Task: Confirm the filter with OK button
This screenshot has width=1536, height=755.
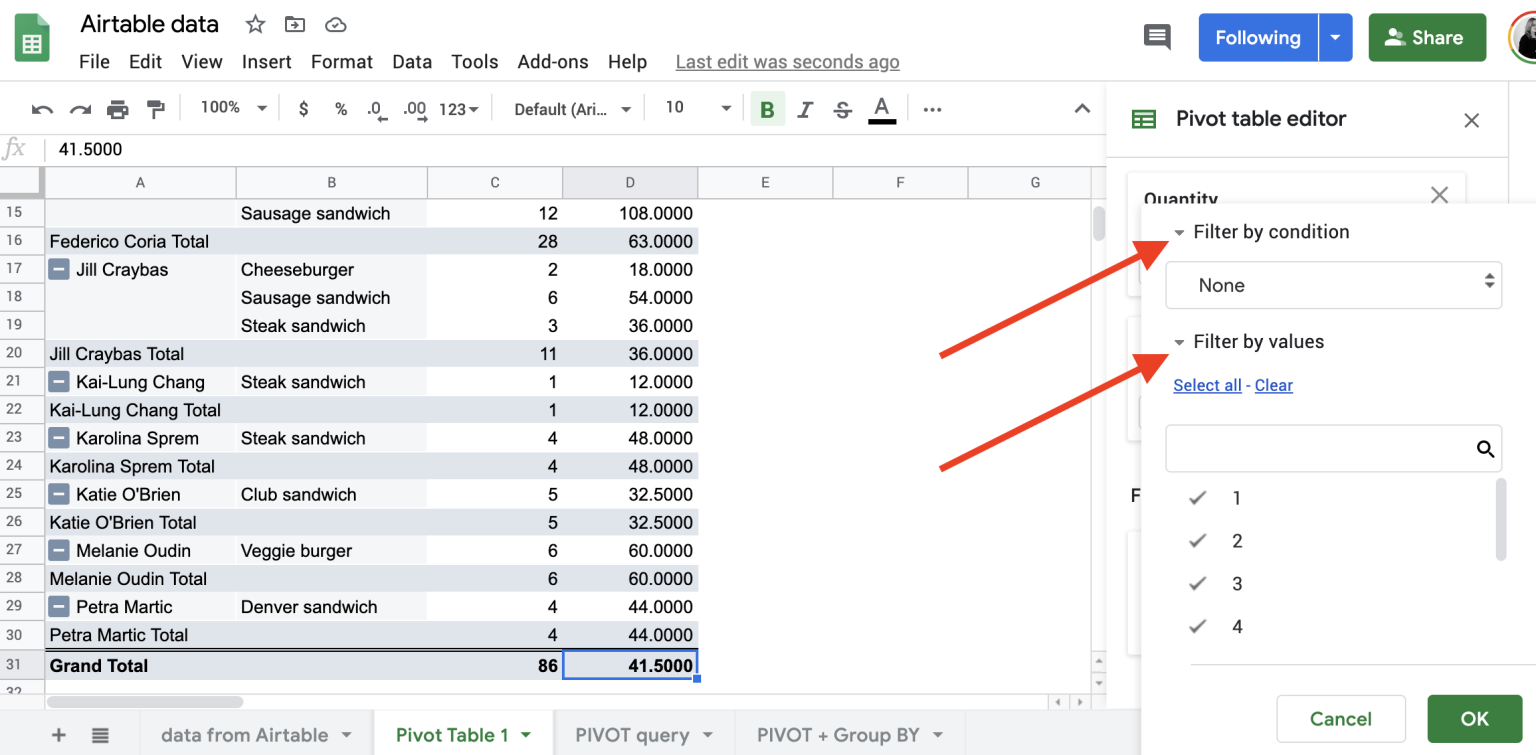Action: [x=1474, y=718]
